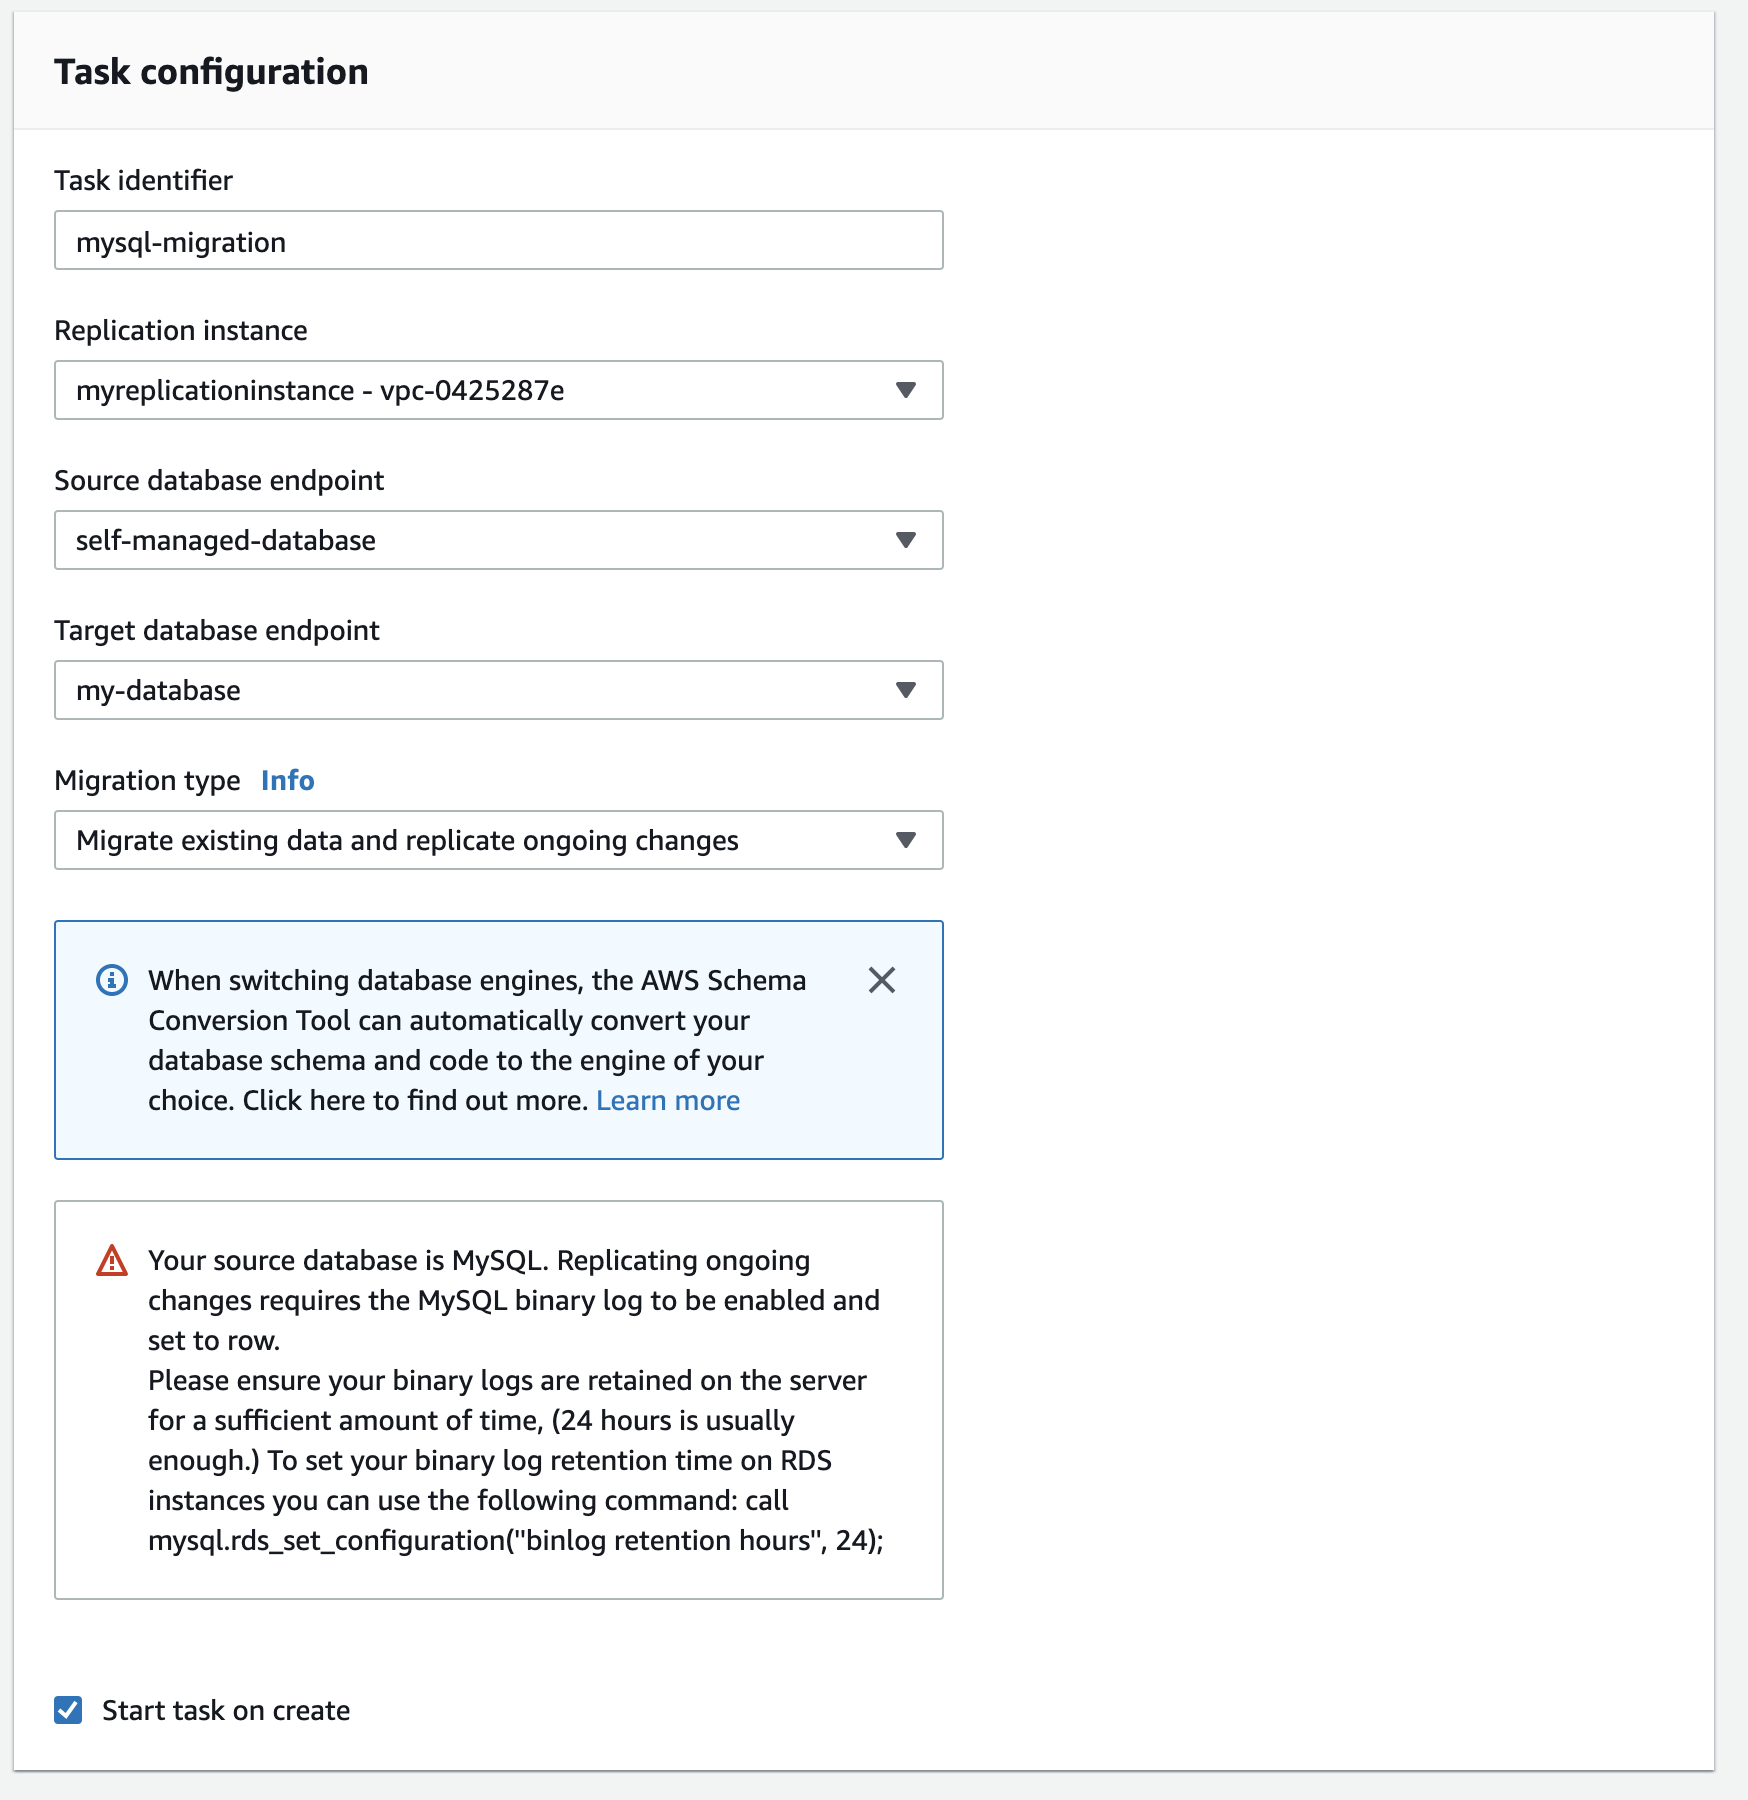The width and height of the screenshot is (1748, 1800).
Task: Click the binary log warning message box
Action: [498, 1400]
